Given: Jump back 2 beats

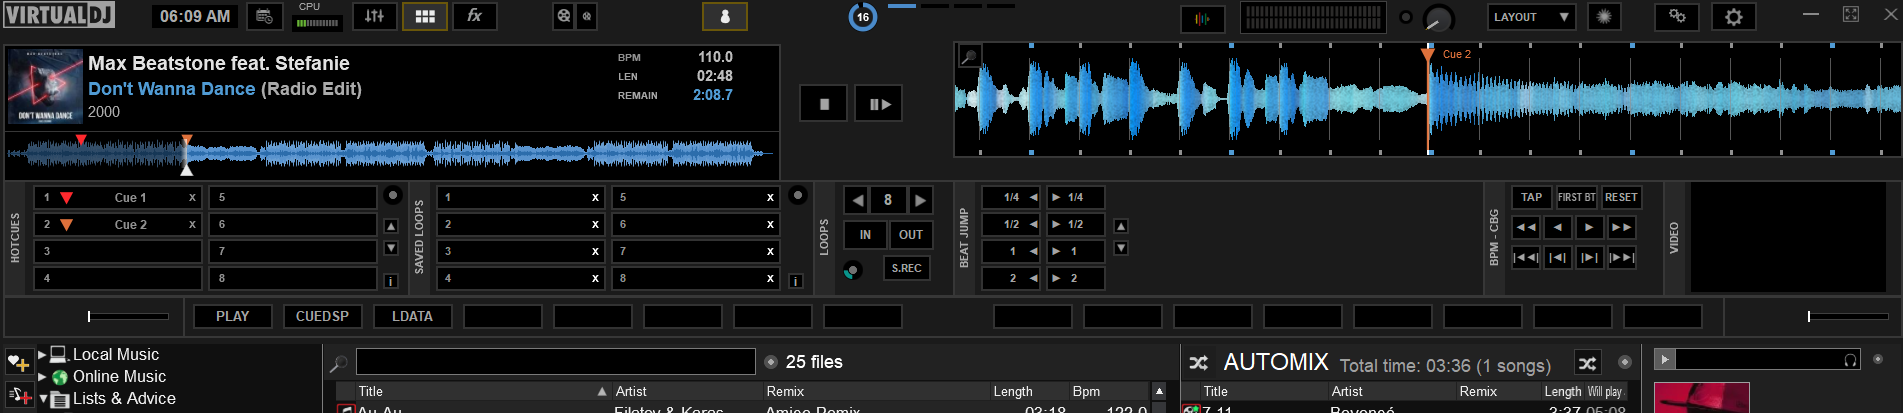Looking at the screenshot, I should (x=1011, y=279).
